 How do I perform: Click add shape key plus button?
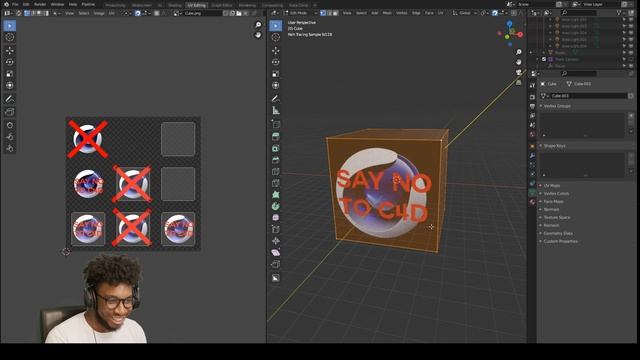(x=631, y=156)
